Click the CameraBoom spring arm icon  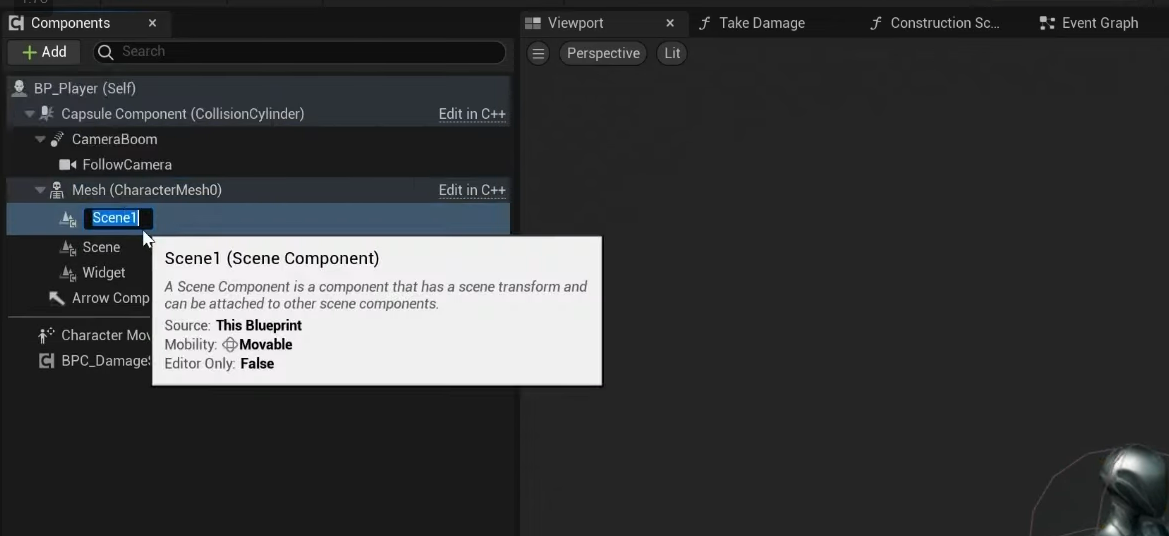[x=57, y=139]
